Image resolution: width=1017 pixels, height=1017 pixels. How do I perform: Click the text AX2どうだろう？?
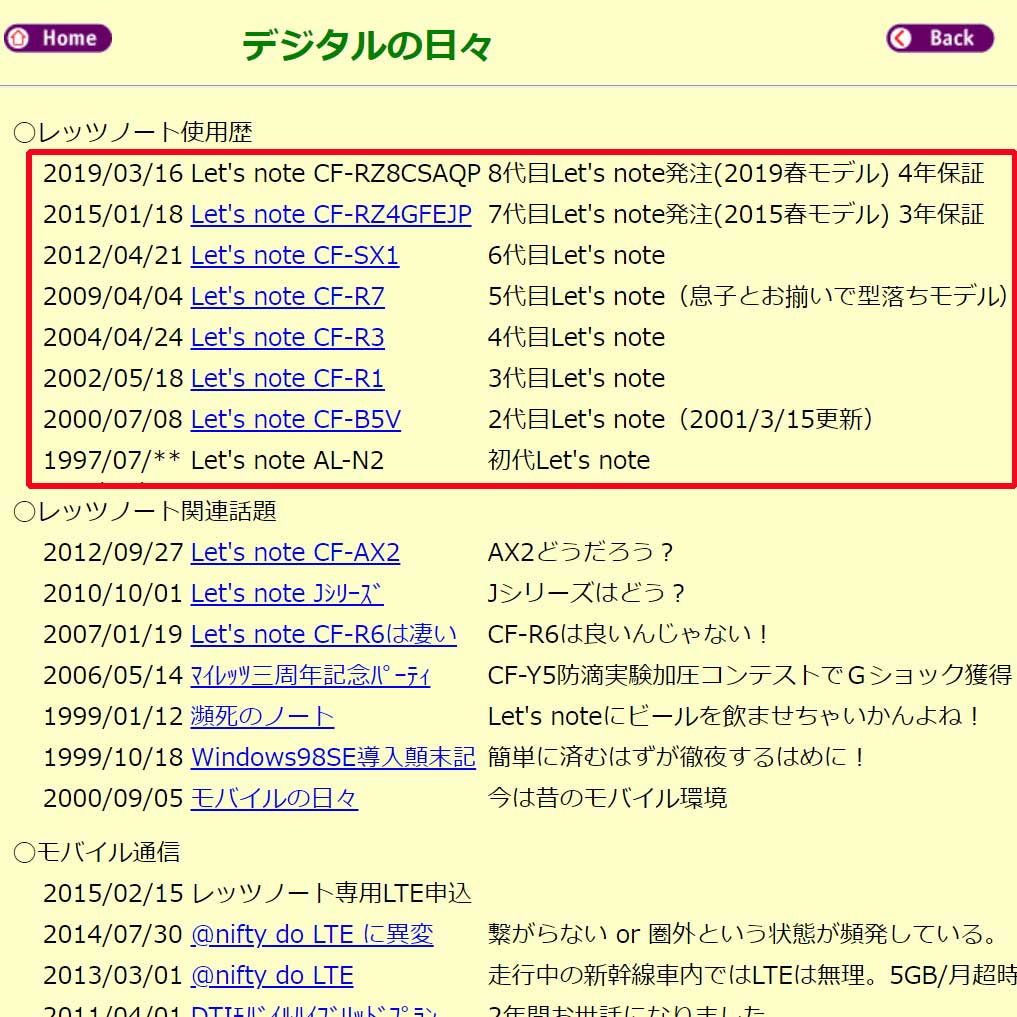point(581,552)
